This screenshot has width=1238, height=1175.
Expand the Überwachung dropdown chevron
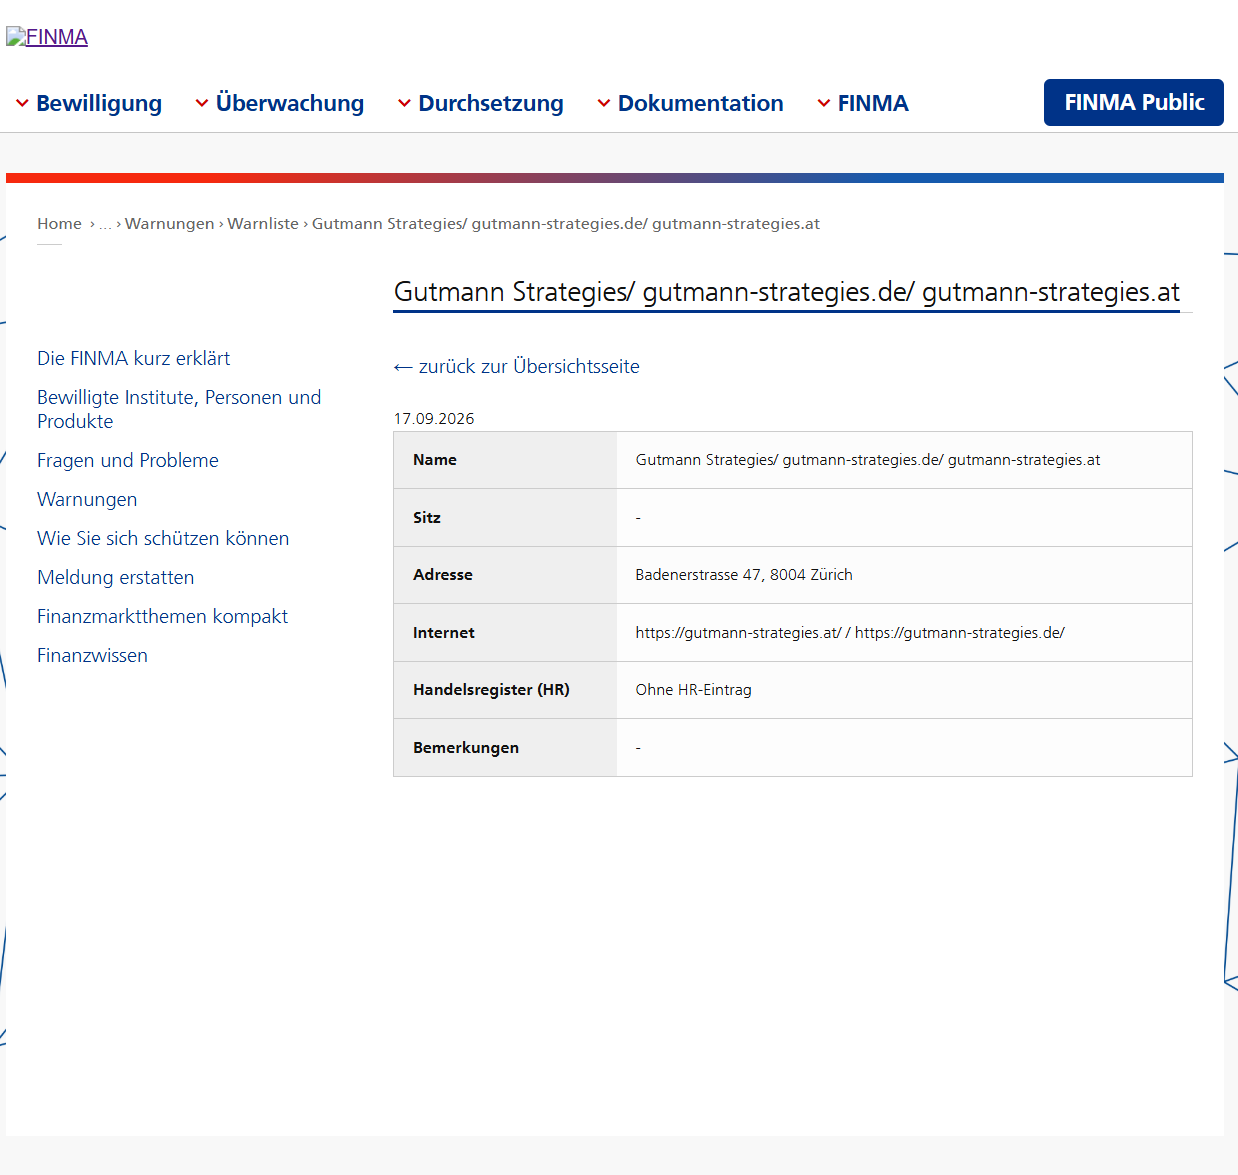(x=202, y=104)
